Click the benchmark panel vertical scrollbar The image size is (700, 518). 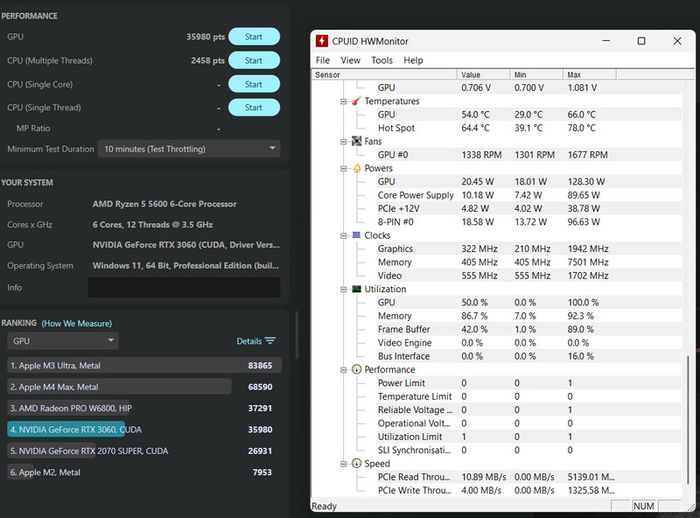(296, 335)
